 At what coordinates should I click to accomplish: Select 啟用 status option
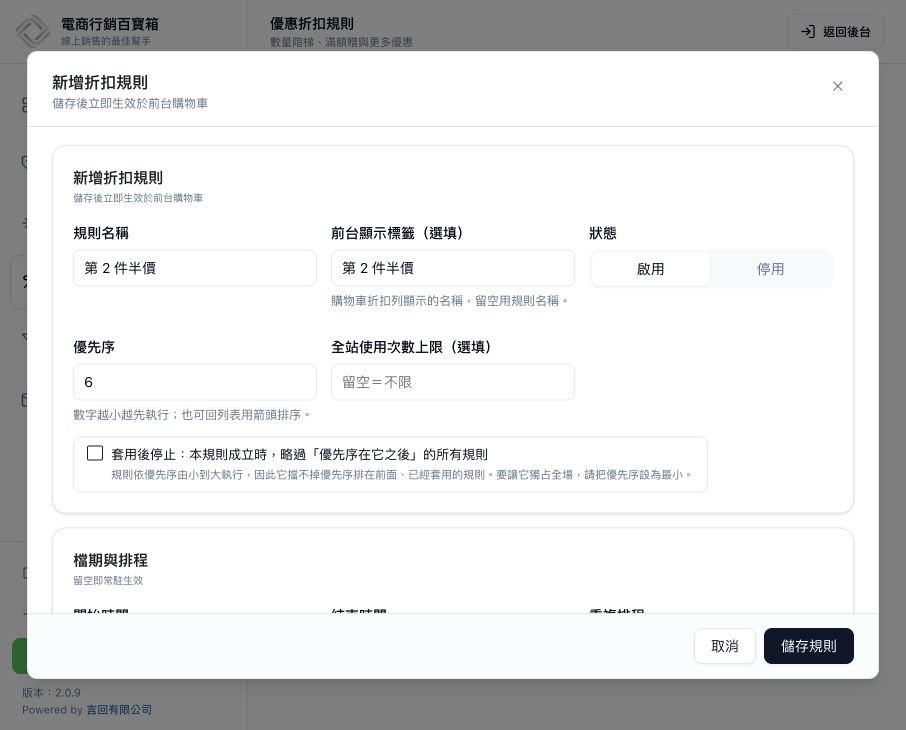[x=651, y=269]
